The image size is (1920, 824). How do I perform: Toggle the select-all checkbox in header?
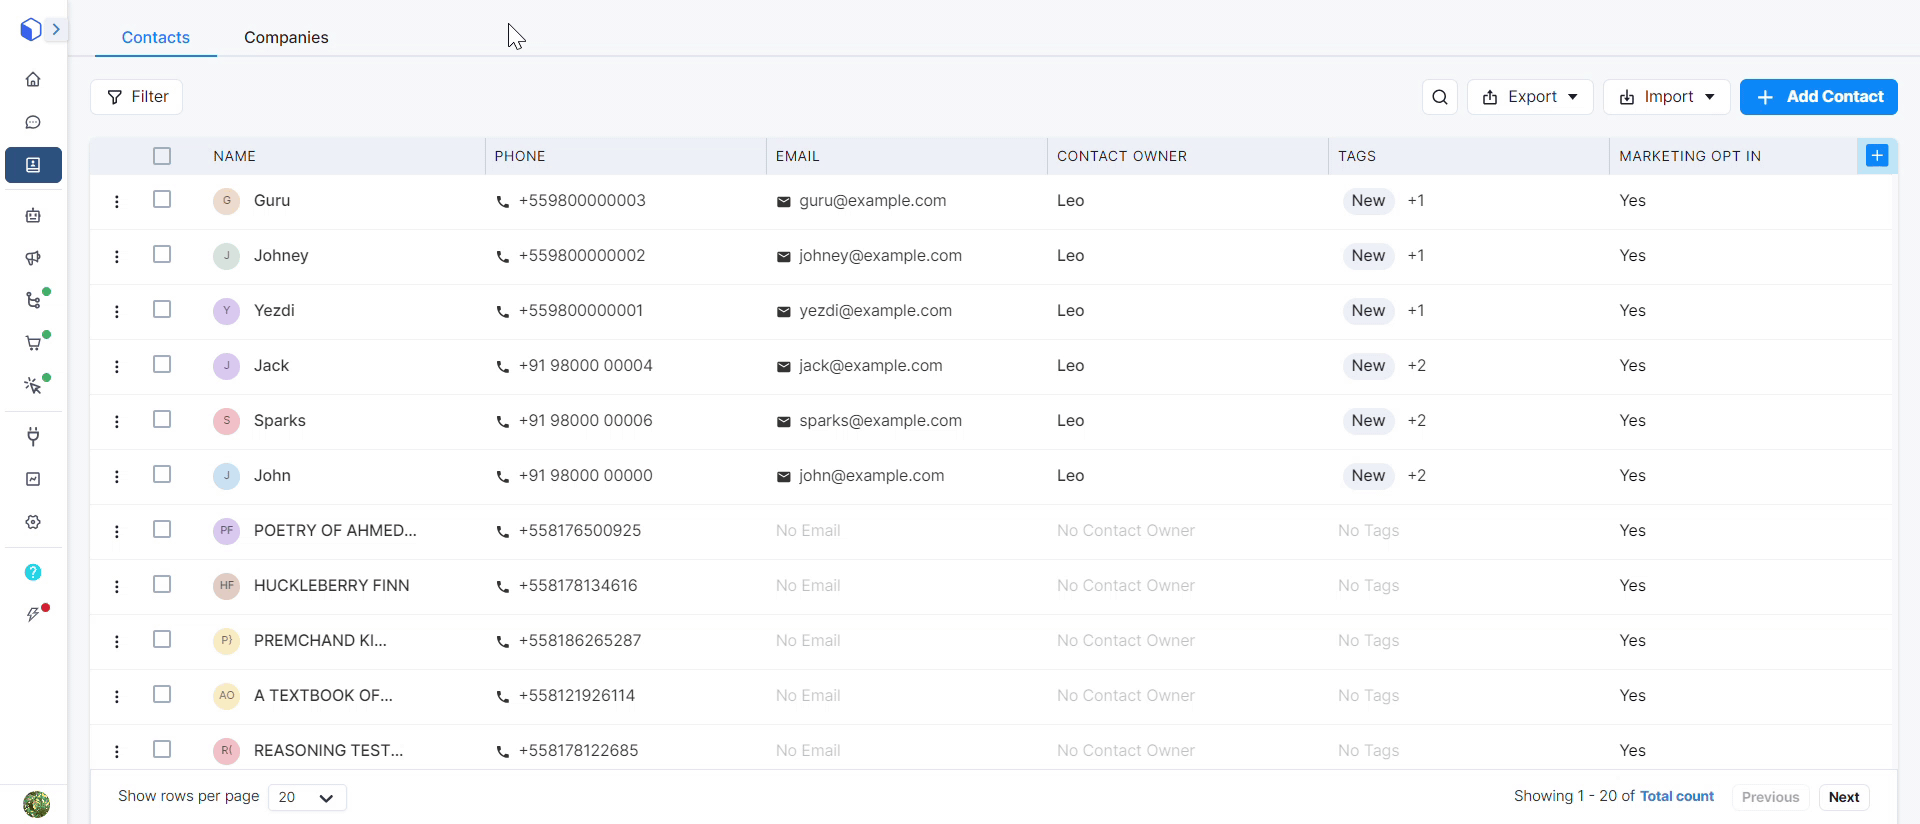(x=162, y=156)
